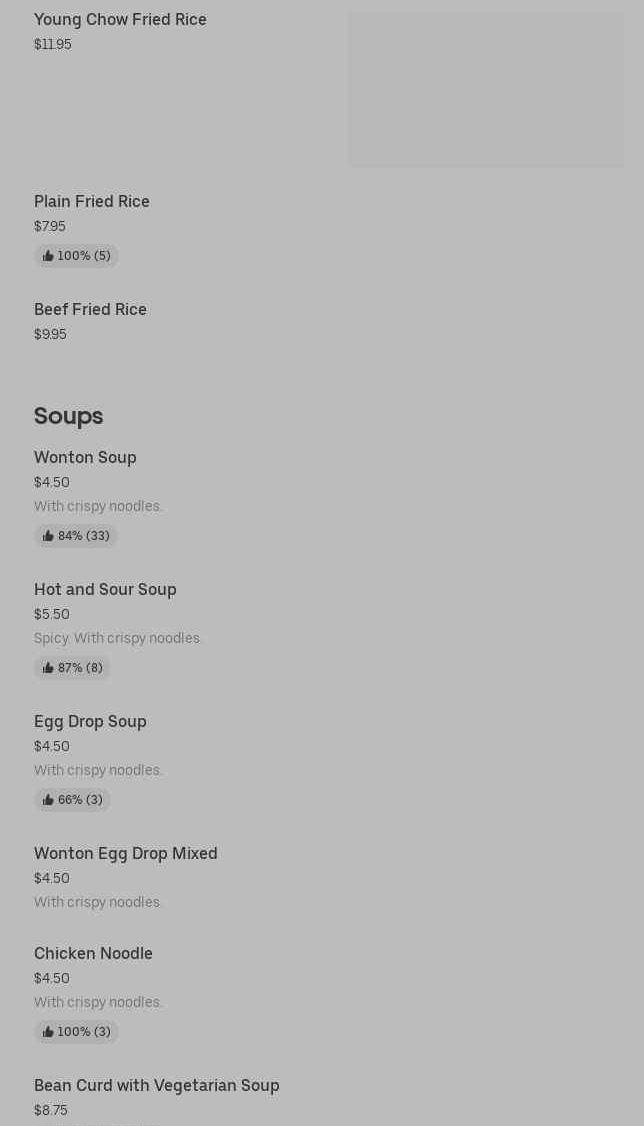Click the $8.75 price of Bean Curd Soup
The image size is (644, 1126).
click(51, 1110)
